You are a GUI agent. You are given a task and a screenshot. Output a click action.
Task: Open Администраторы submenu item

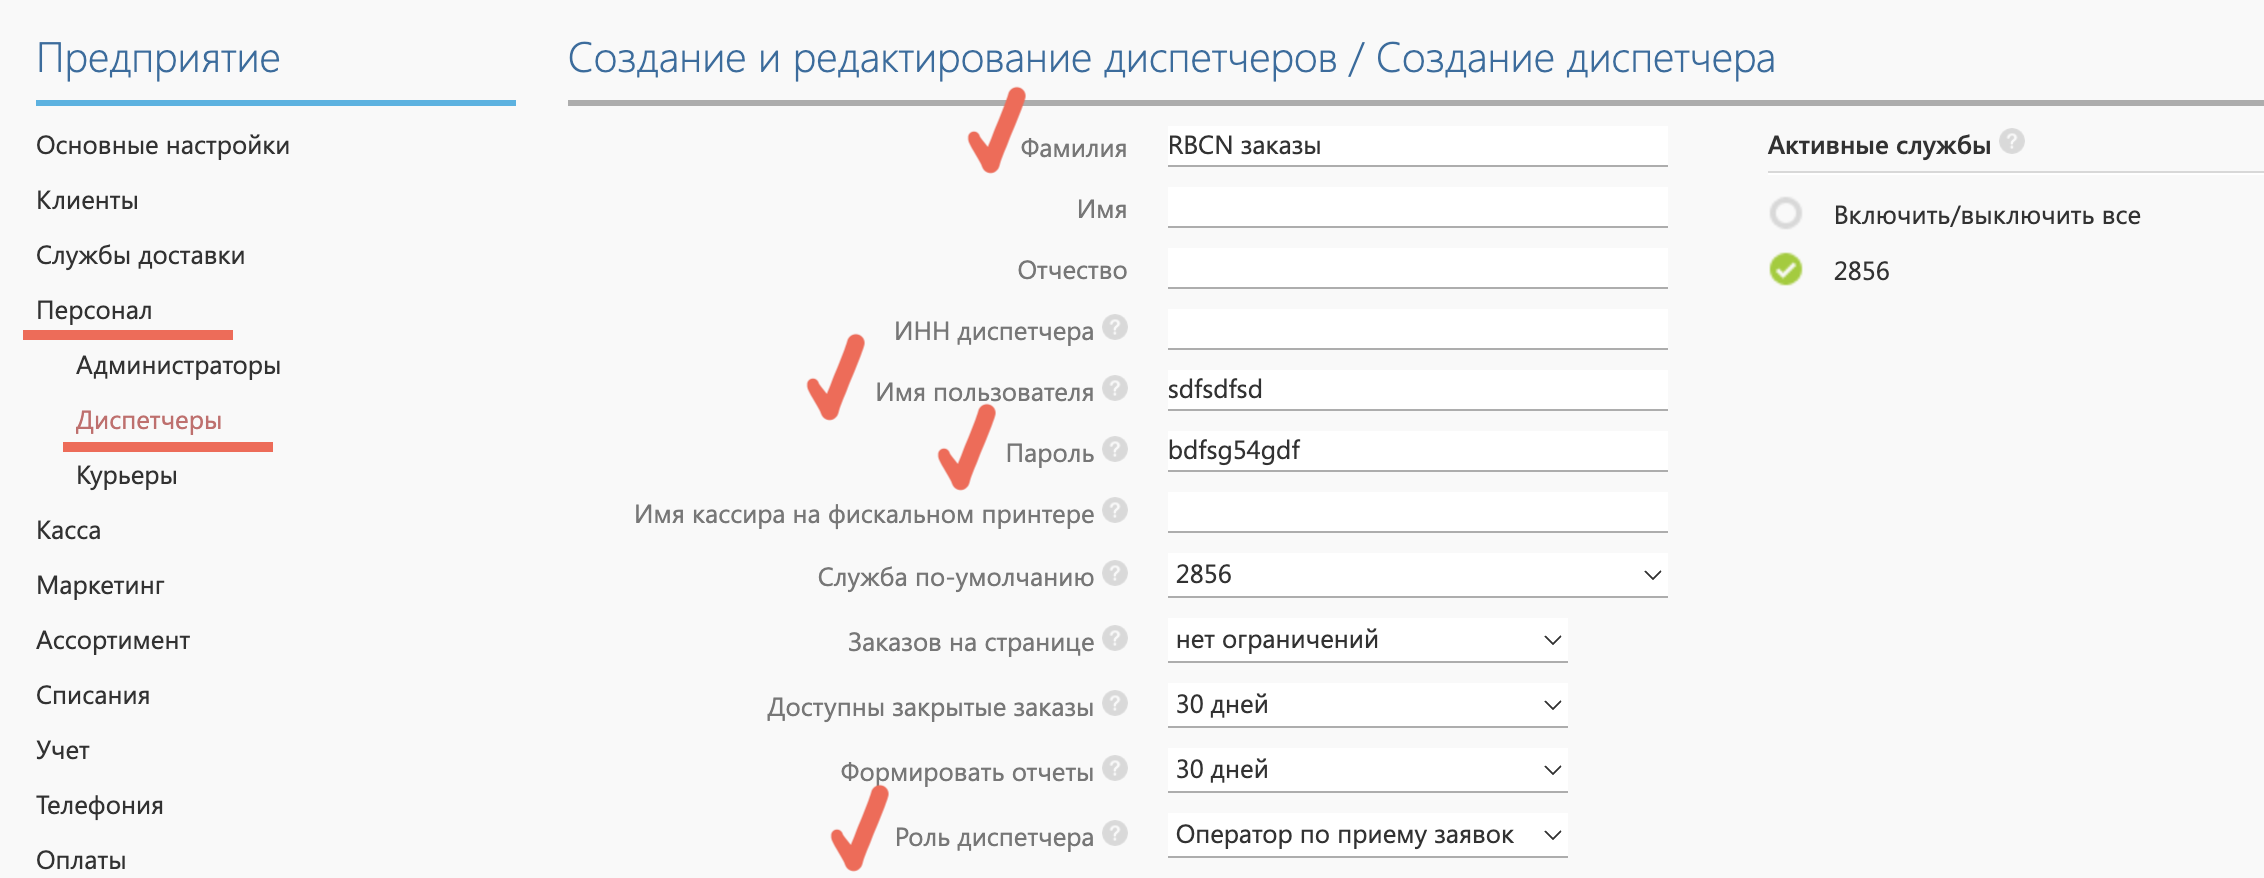(178, 366)
